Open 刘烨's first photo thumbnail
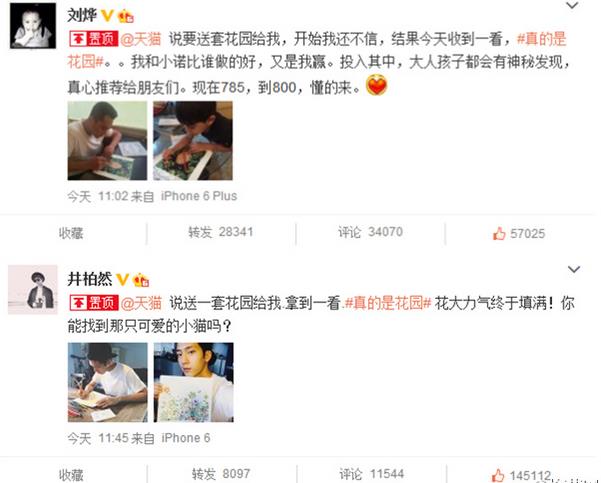The image size is (601, 483). 107,141
